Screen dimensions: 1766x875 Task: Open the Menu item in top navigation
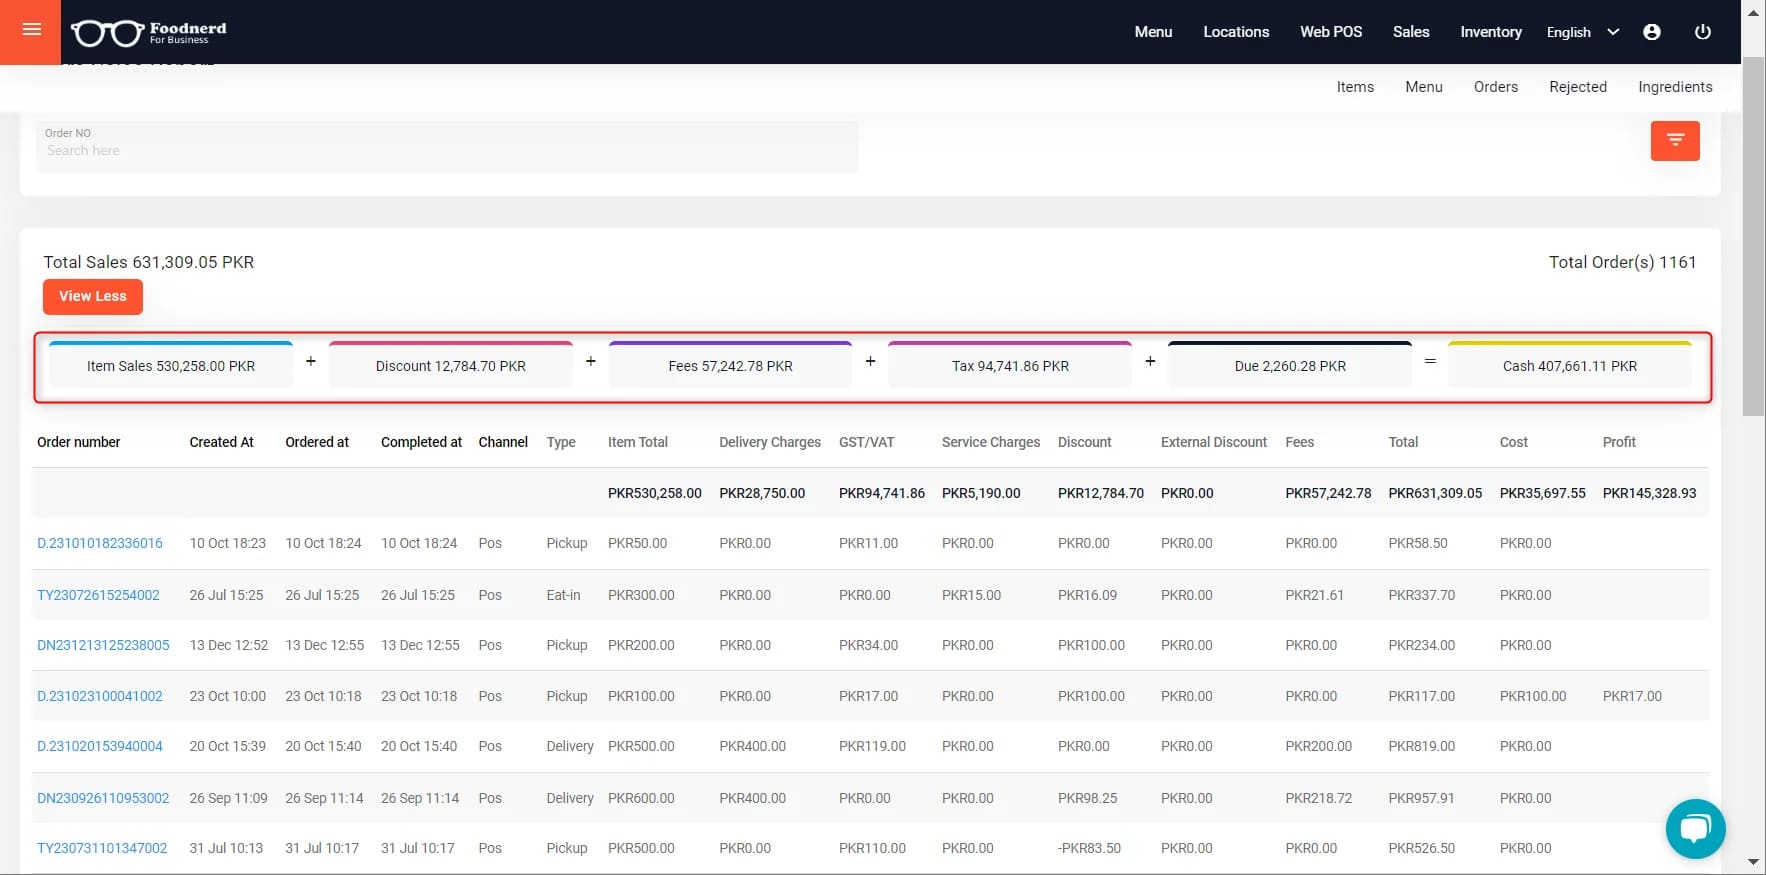point(1153,32)
